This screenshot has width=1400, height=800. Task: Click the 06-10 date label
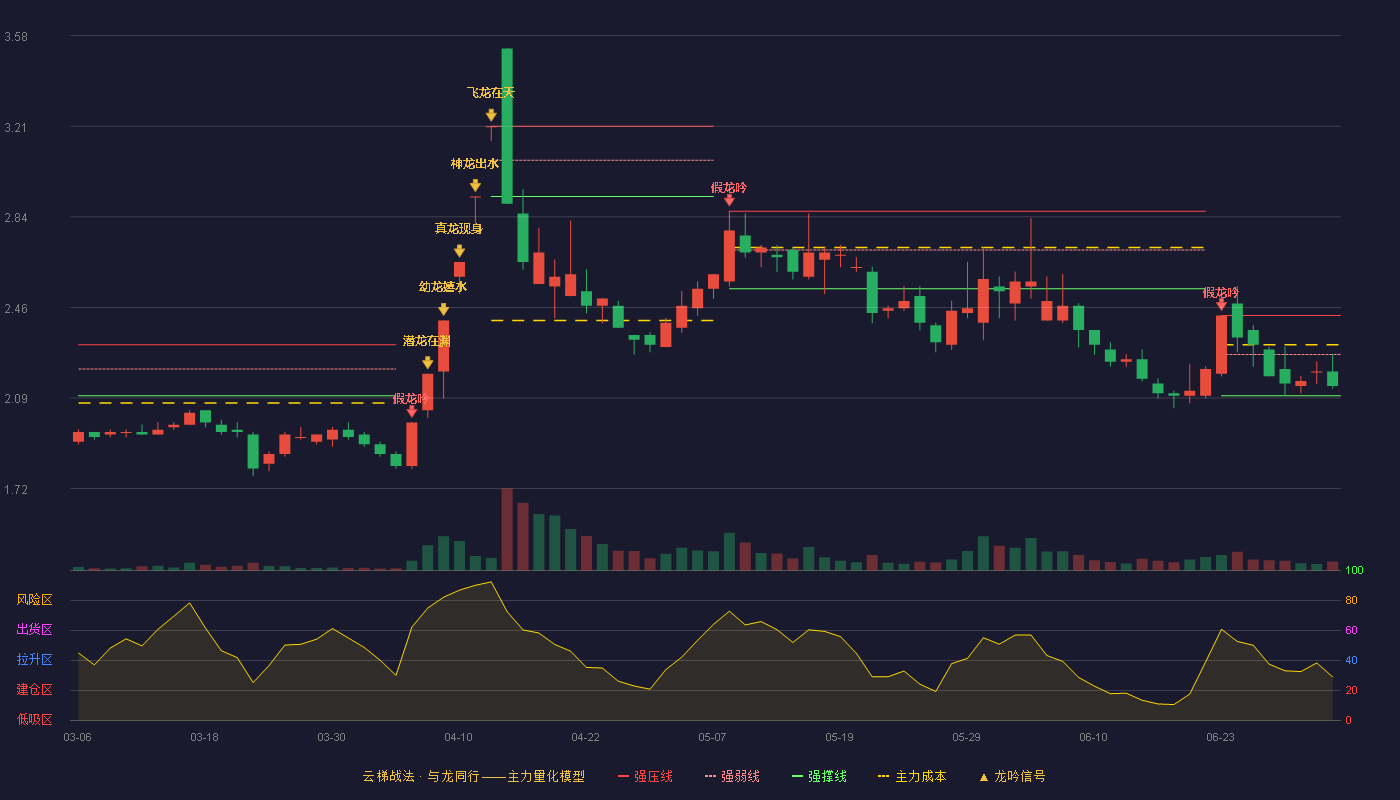click(1093, 737)
